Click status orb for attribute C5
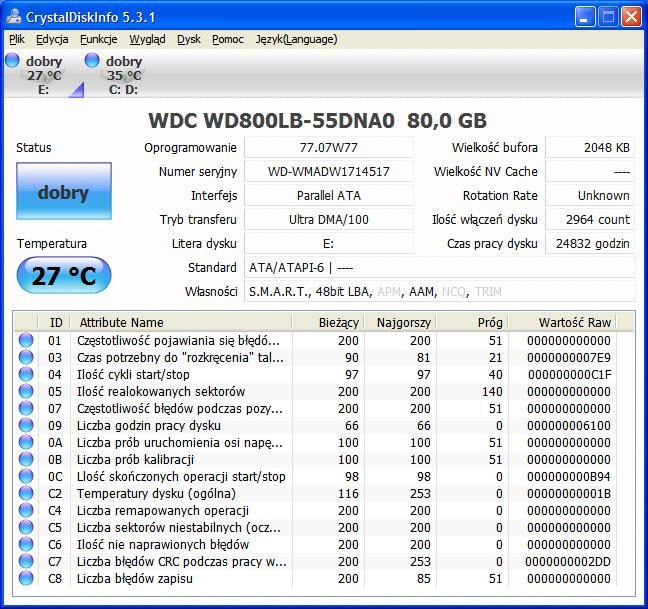 (x=26, y=527)
